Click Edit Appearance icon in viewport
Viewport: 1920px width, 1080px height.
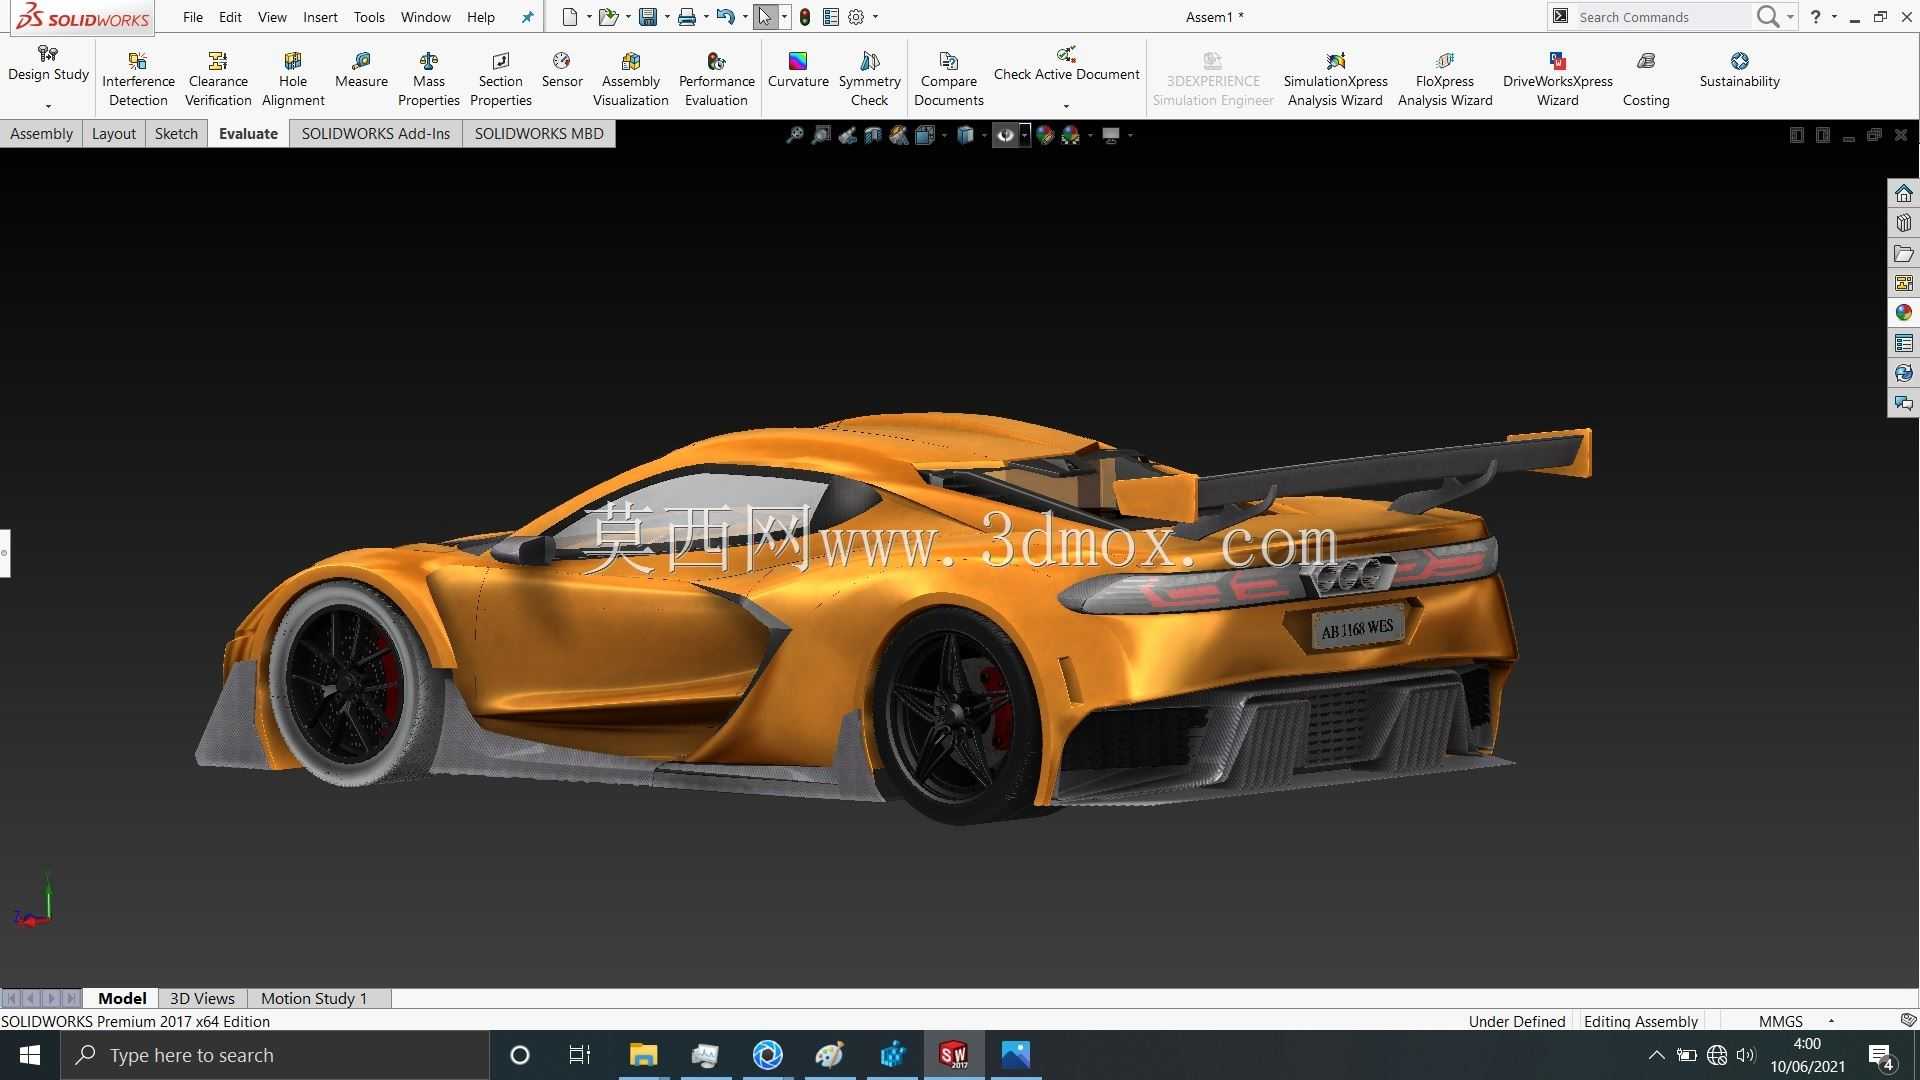point(1045,135)
